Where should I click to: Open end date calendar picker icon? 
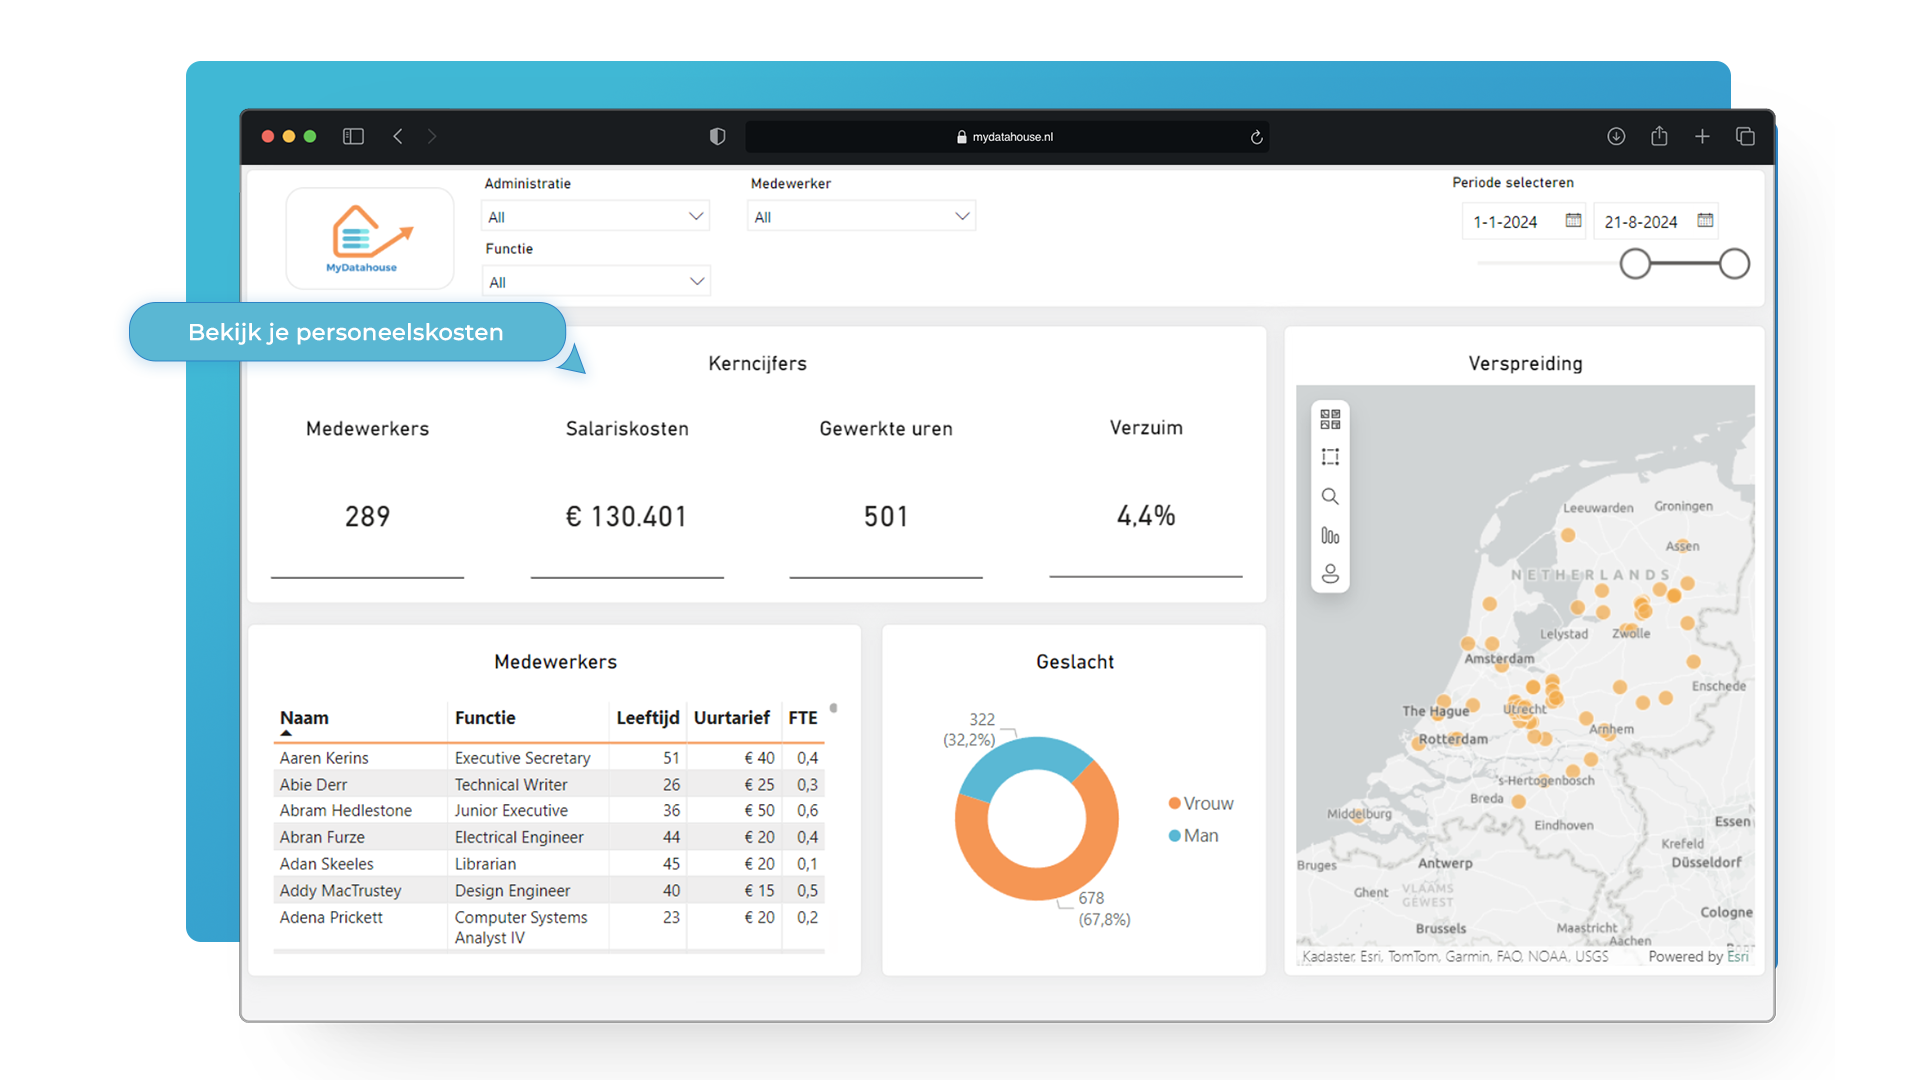click(x=1705, y=221)
